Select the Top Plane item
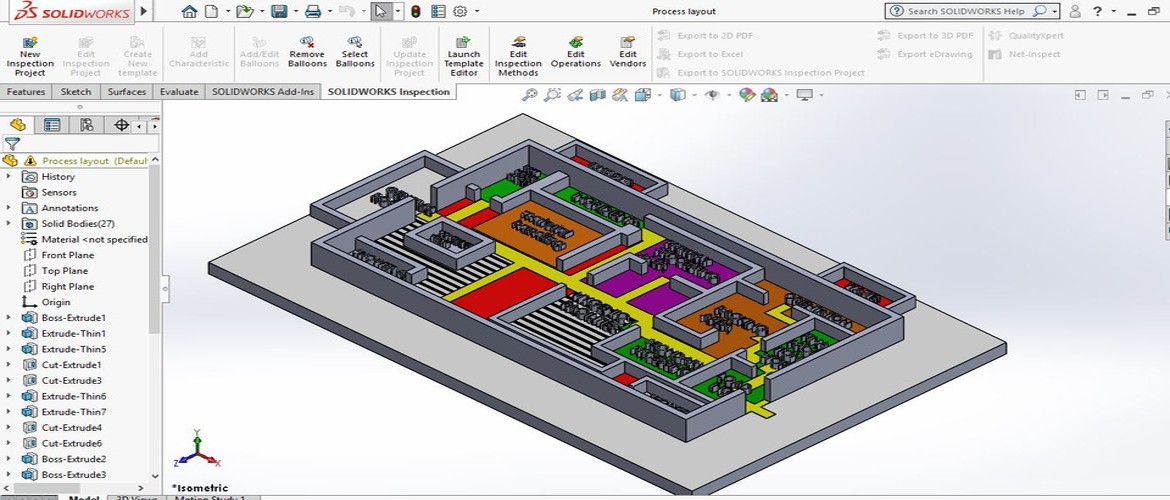 (64, 271)
